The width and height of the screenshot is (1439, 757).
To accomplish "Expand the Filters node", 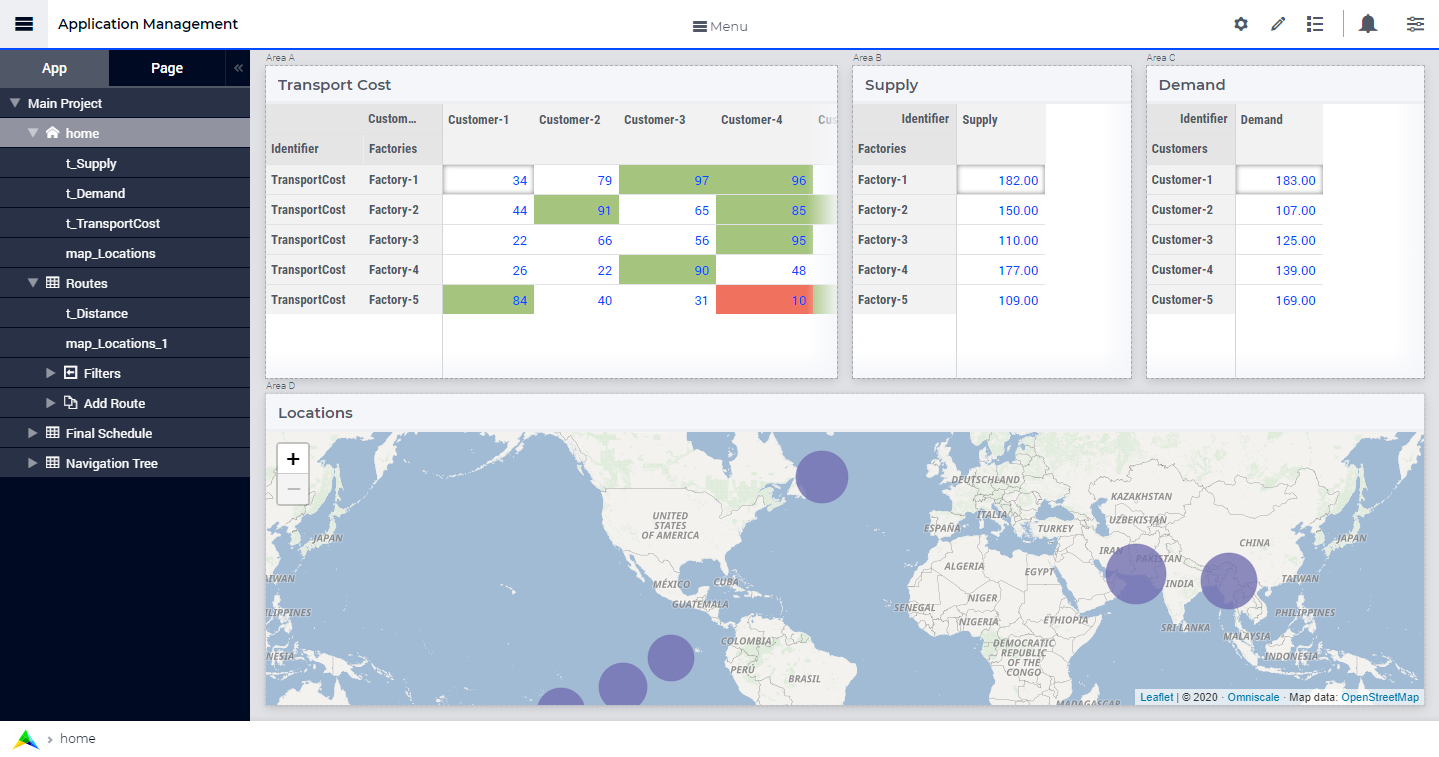I will pyautogui.click(x=51, y=373).
